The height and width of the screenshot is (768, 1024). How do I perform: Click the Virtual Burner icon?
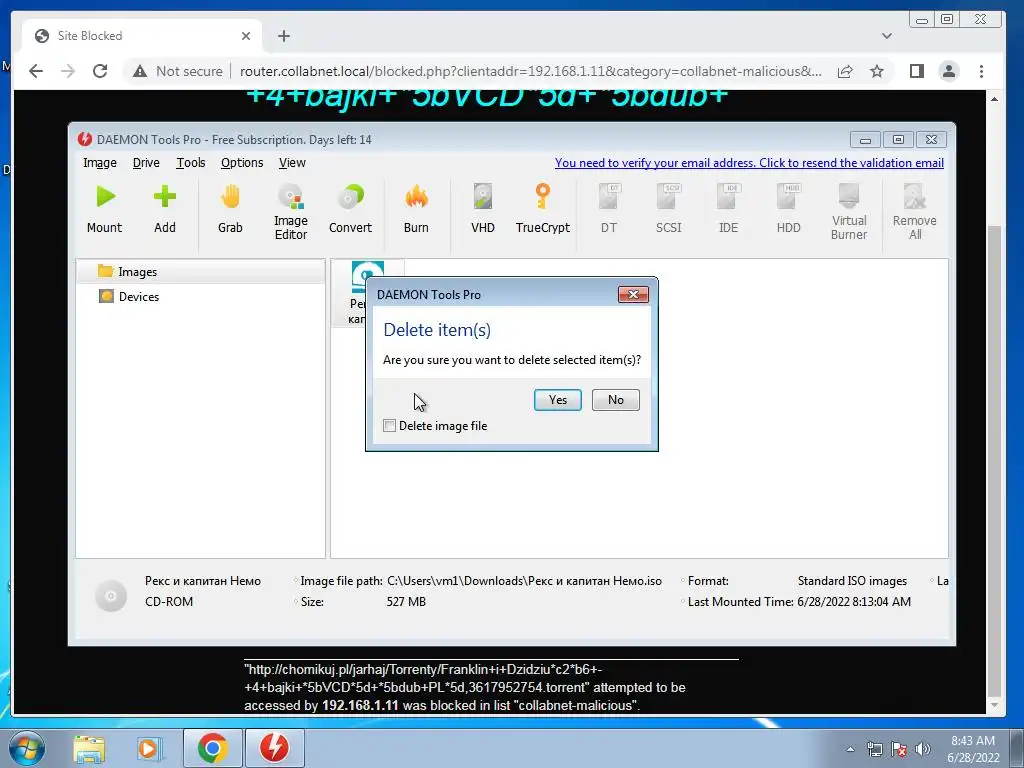pos(848,212)
